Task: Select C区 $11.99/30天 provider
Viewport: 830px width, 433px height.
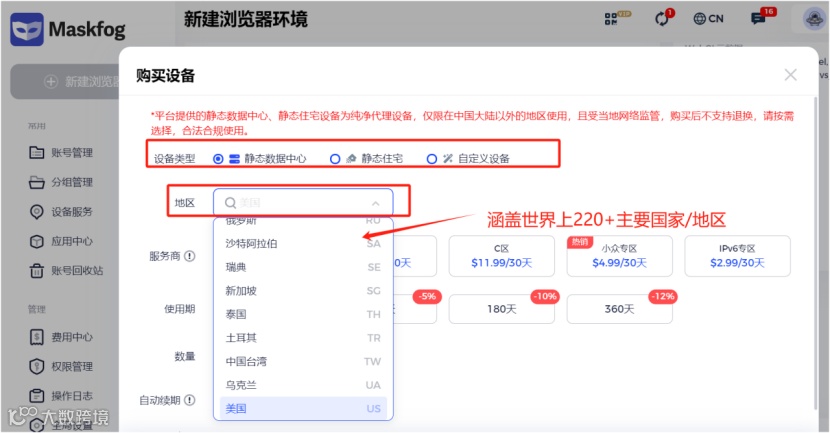Action: coord(501,256)
